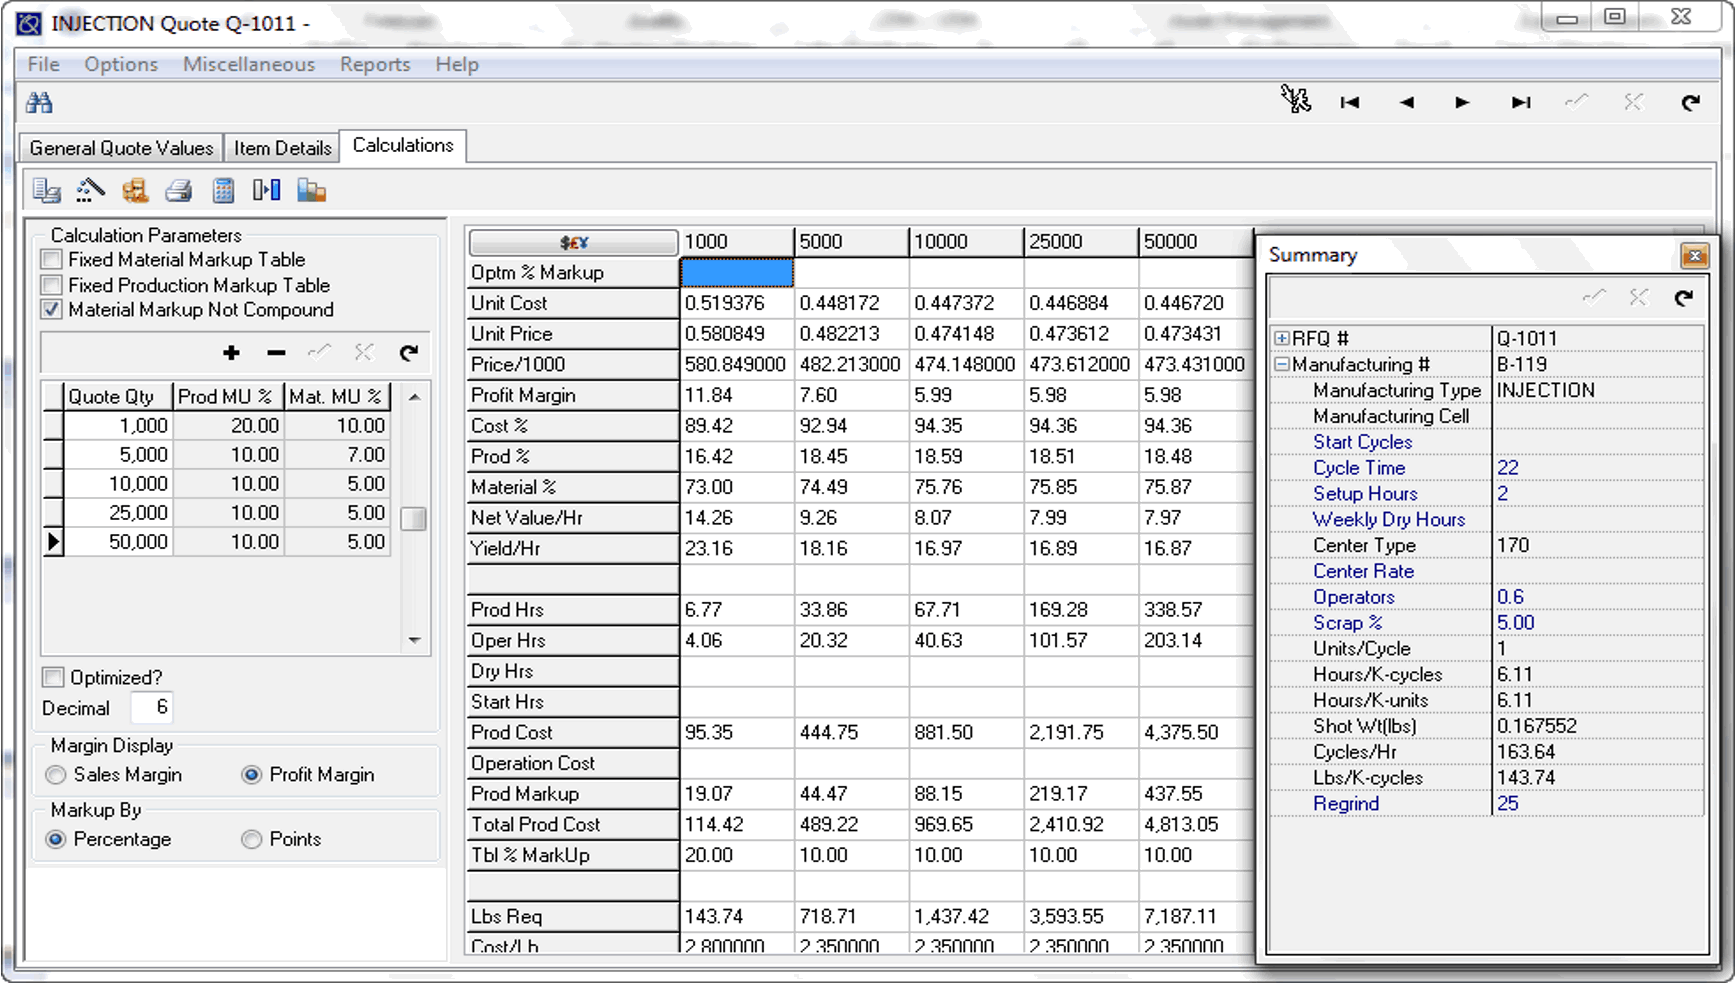The image size is (1736, 984).
Task: Click refresh icon in main navigation toolbar
Action: click(x=1690, y=102)
